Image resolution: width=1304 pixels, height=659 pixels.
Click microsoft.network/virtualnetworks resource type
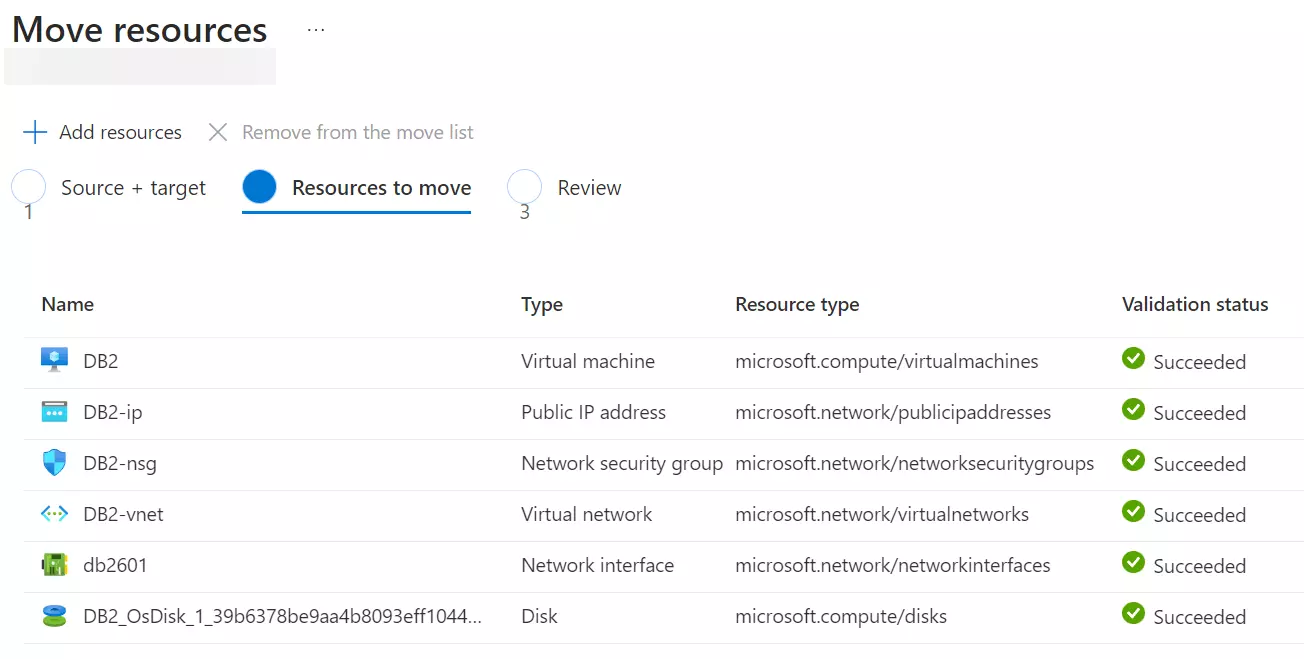click(882, 514)
